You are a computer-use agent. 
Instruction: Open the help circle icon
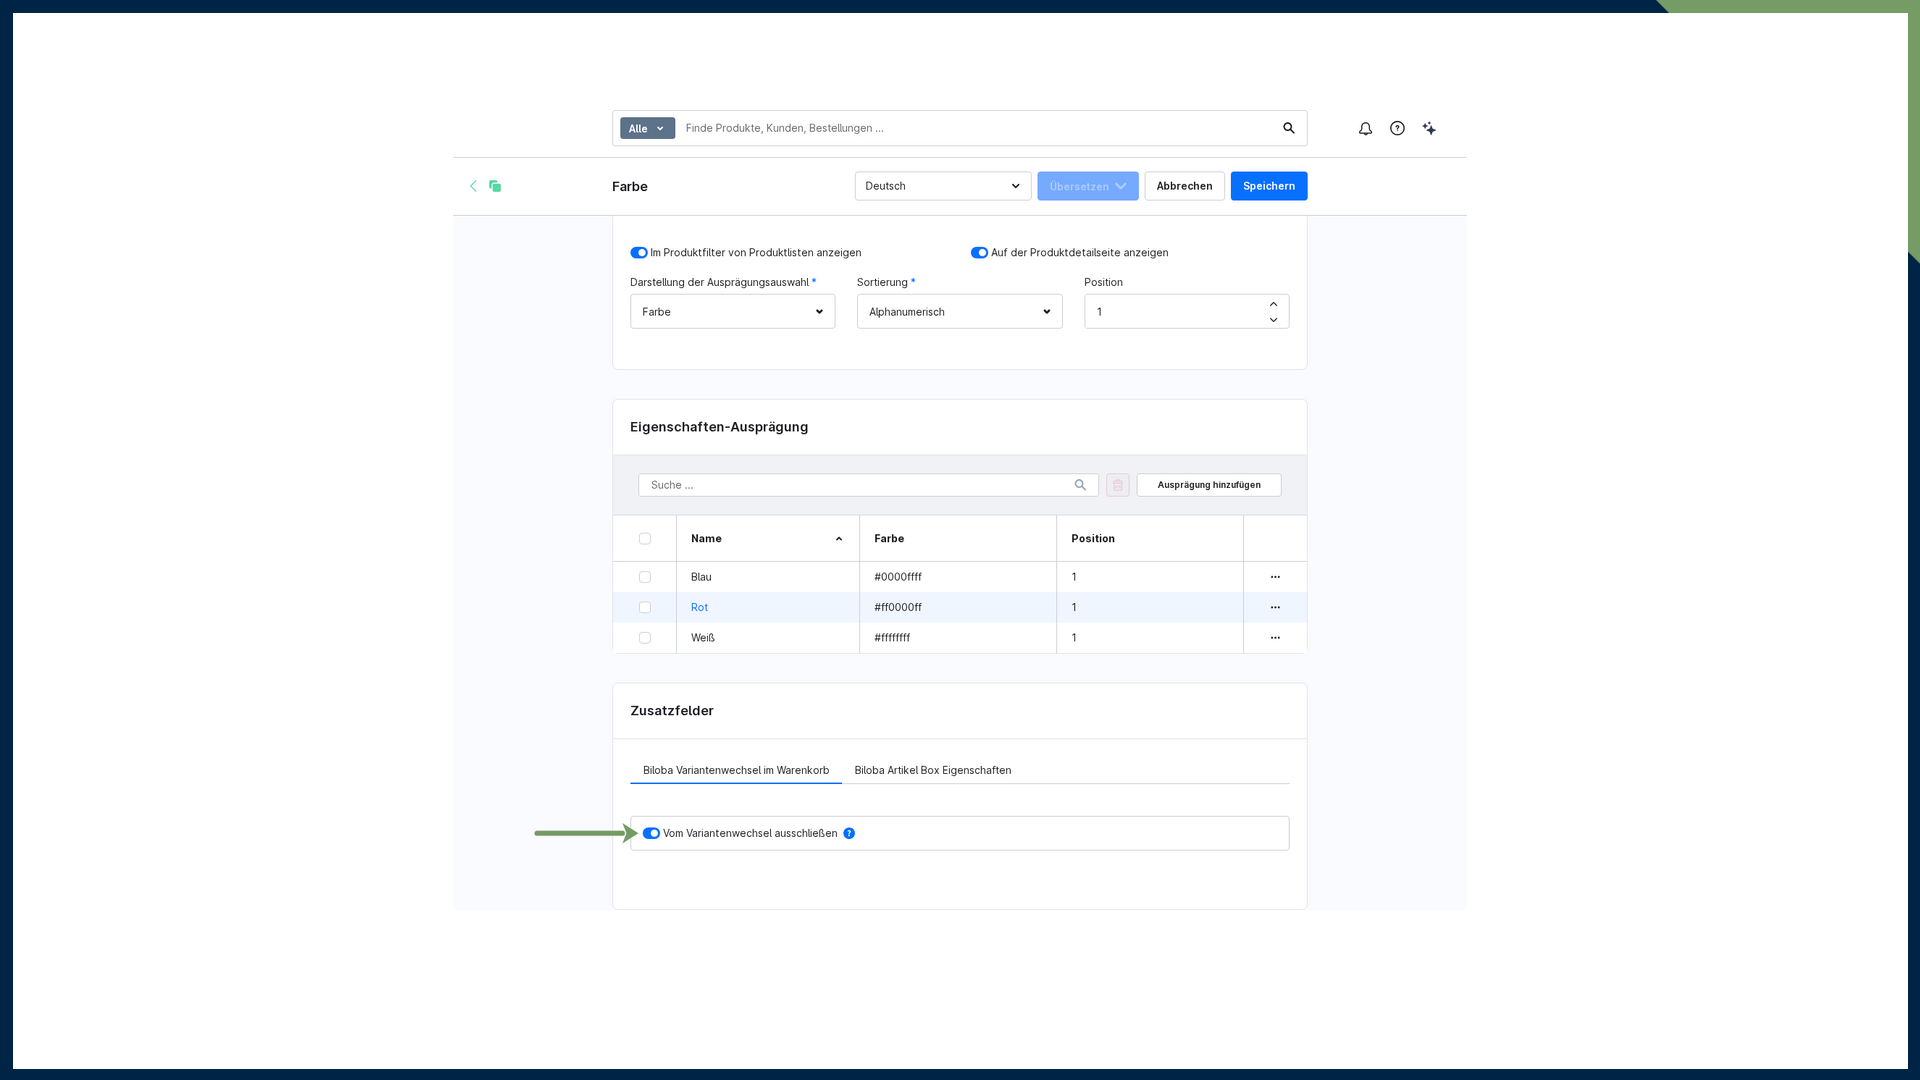(1397, 128)
